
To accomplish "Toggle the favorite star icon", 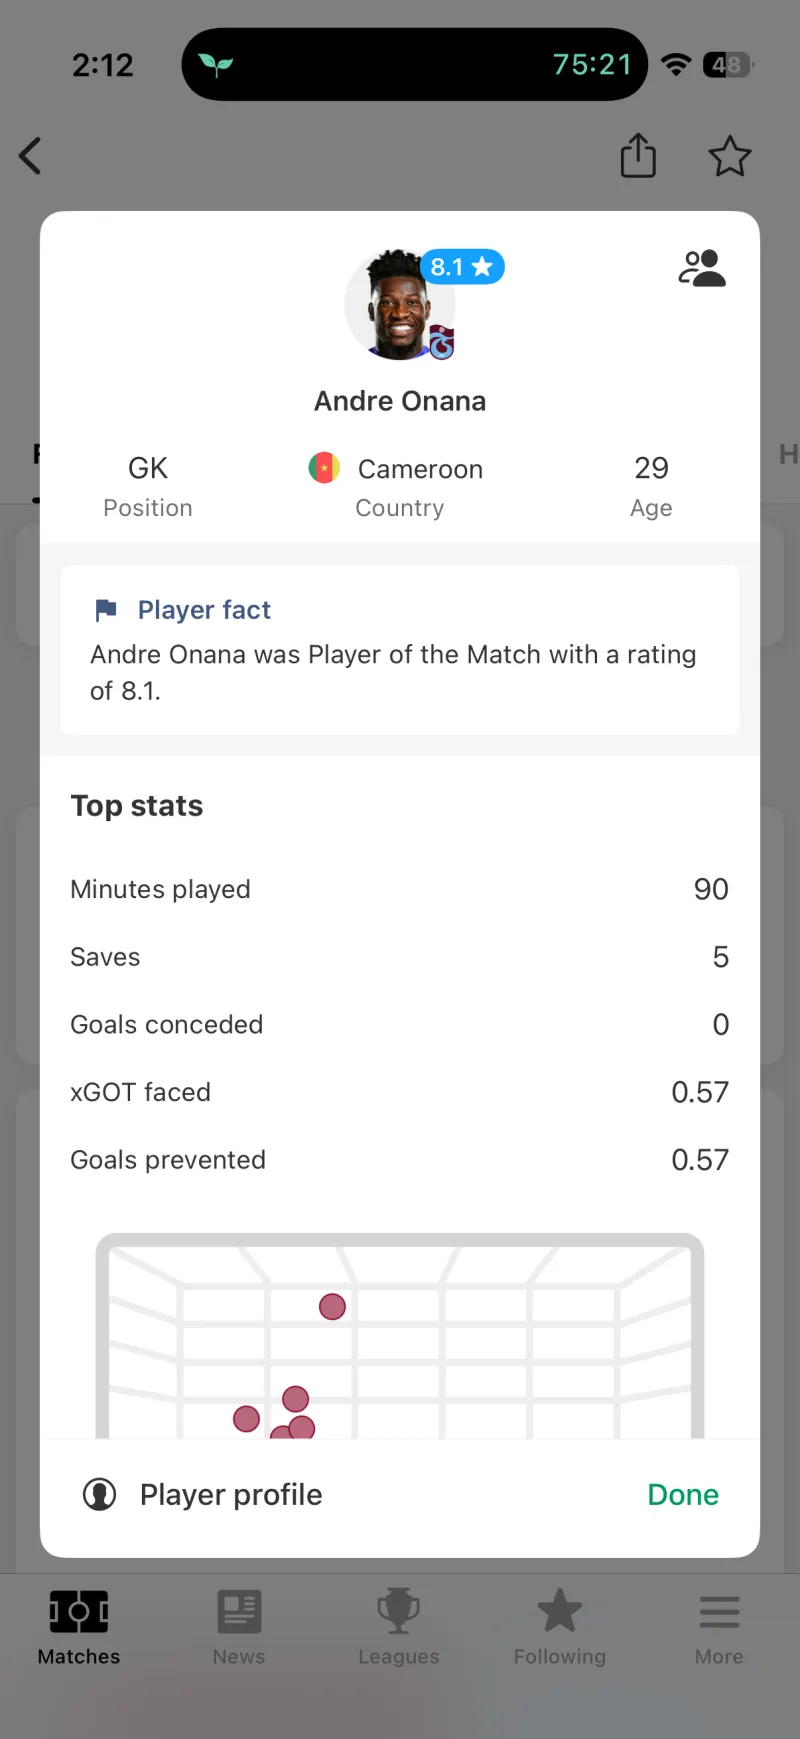I will pyautogui.click(x=729, y=156).
